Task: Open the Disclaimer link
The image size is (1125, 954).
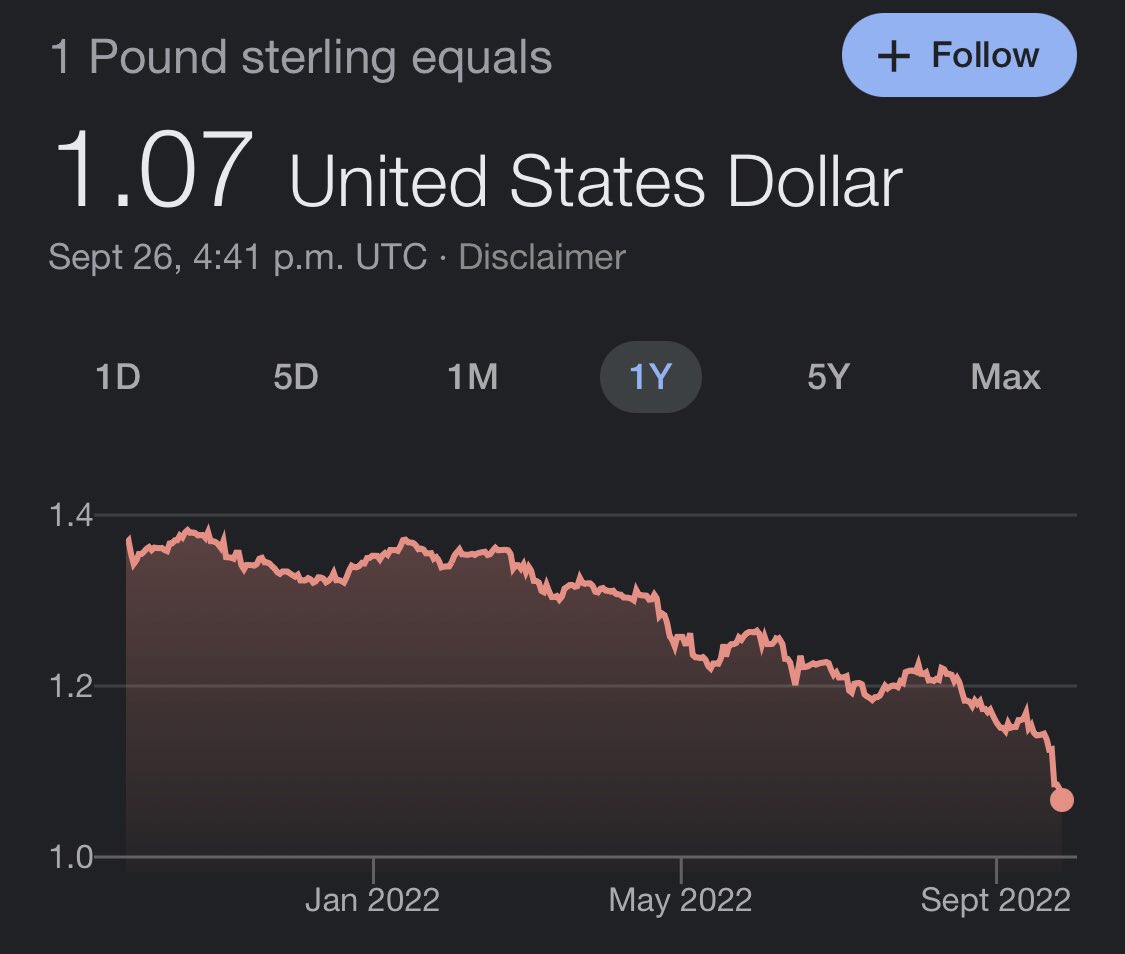Action: tap(541, 257)
